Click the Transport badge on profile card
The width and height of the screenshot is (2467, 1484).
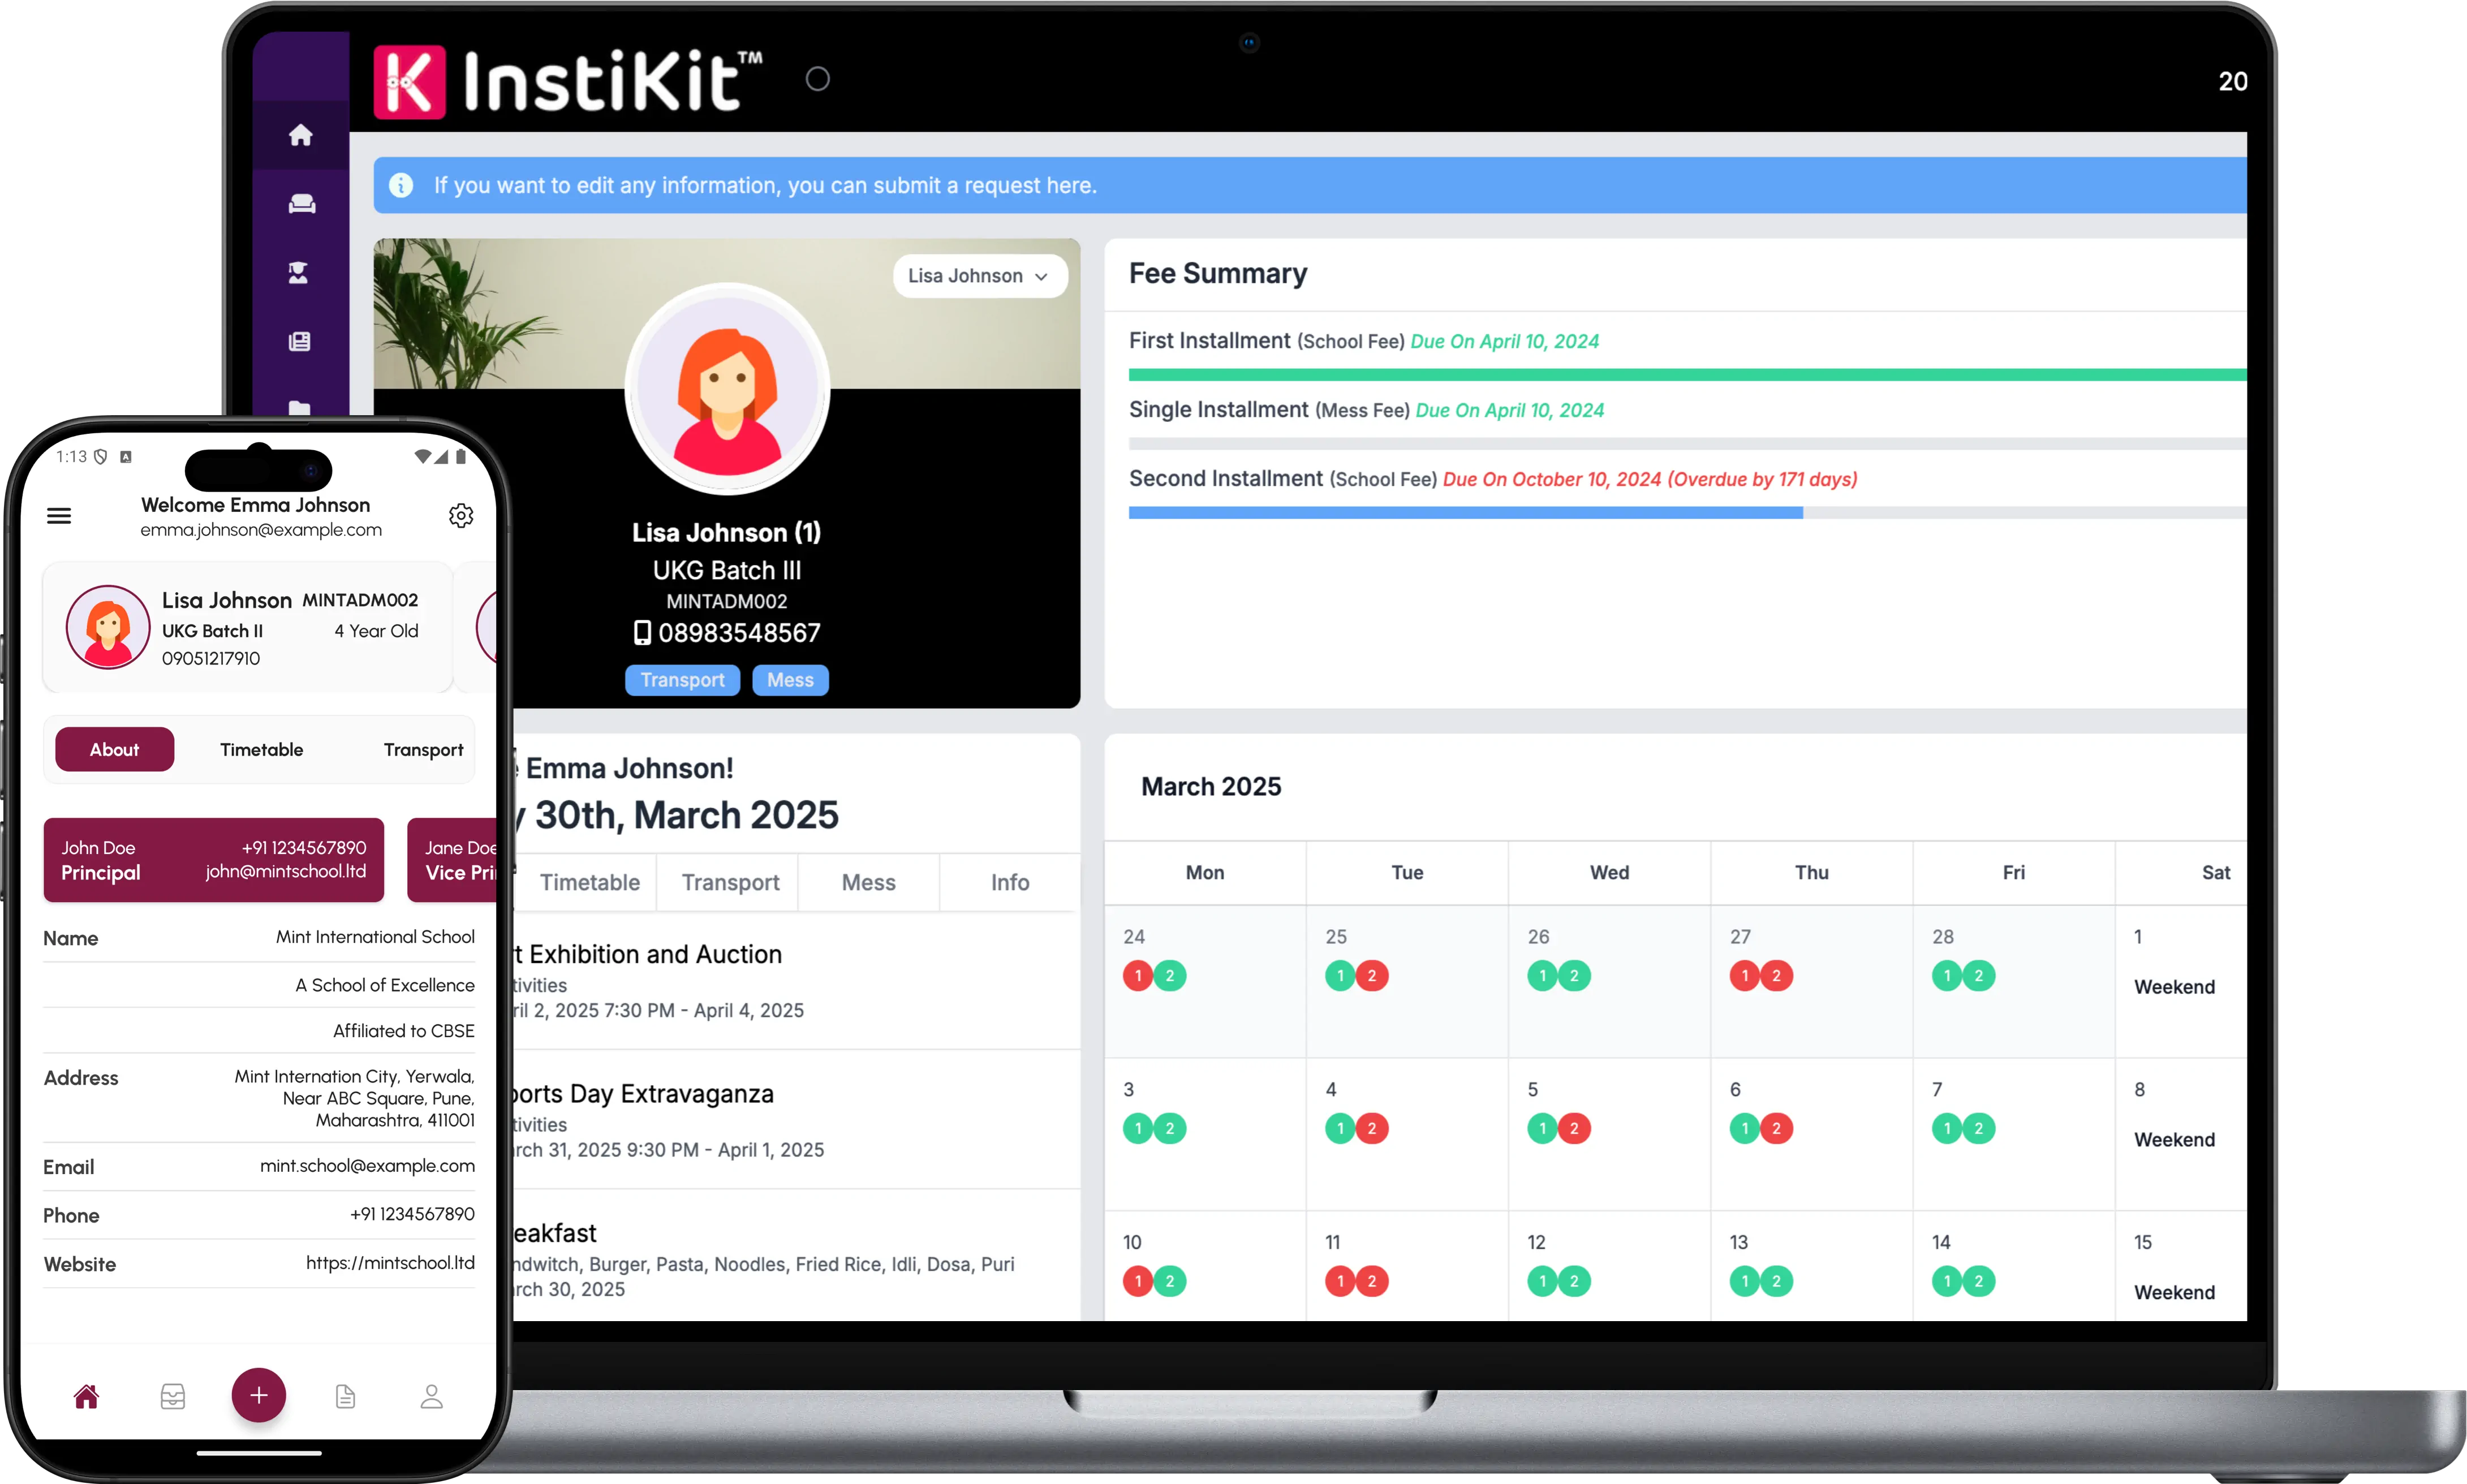682,680
